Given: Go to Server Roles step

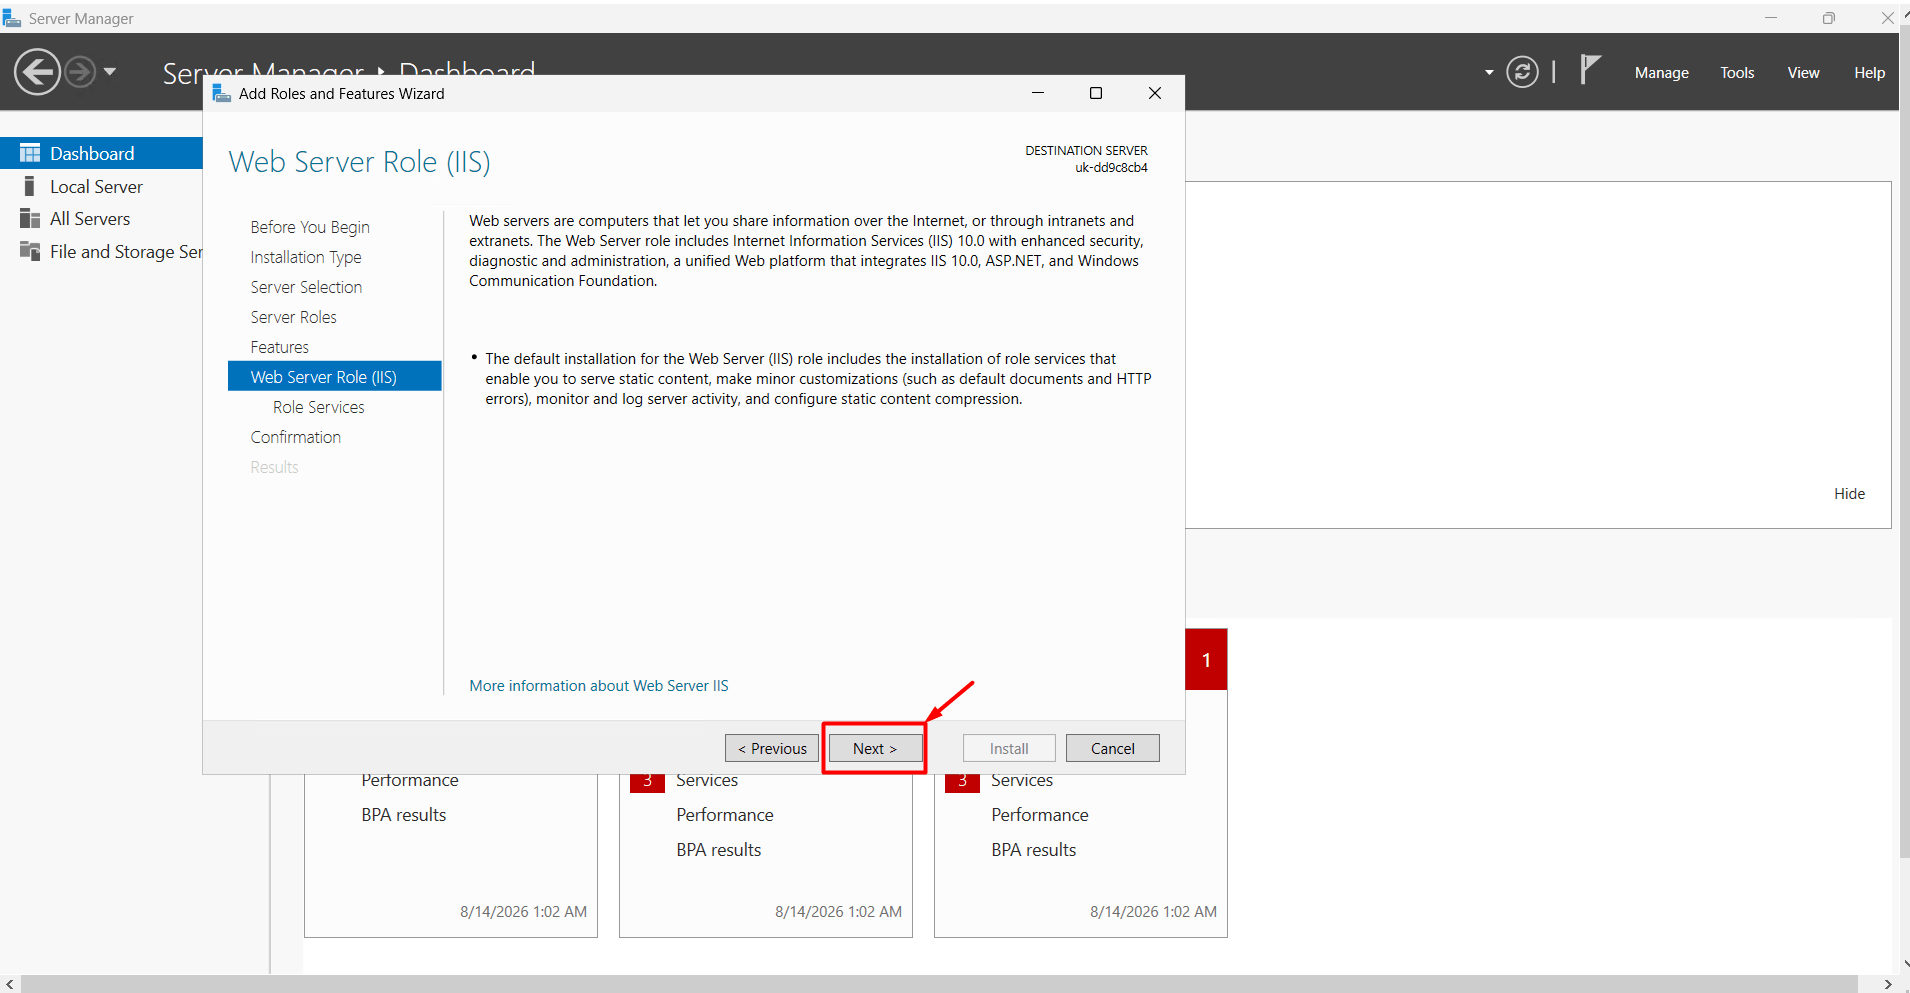Looking at the screenshot, I should click(293, 317).
